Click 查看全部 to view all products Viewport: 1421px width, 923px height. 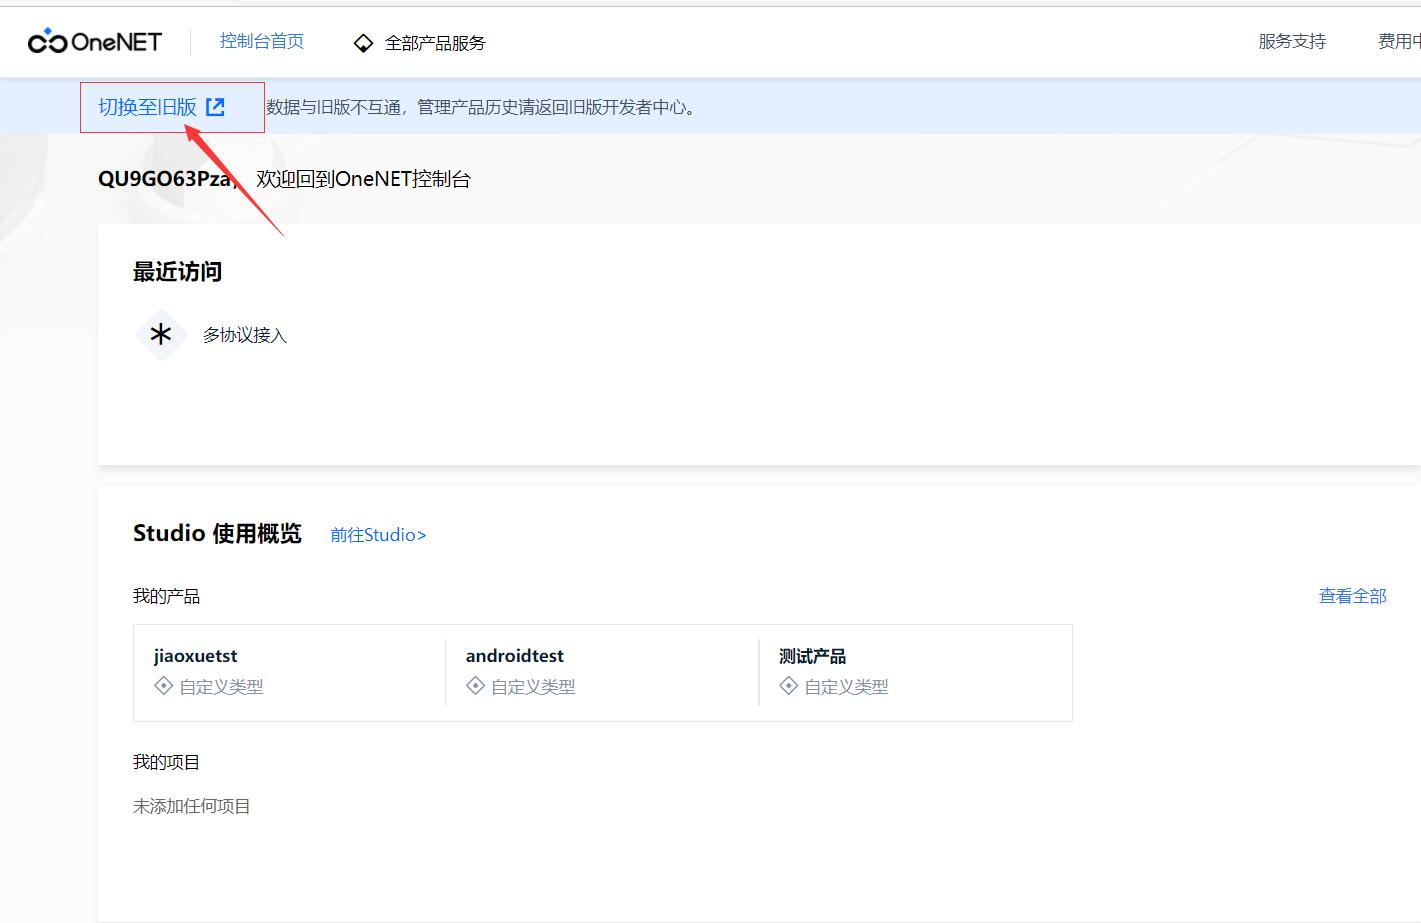[1353, 596]
